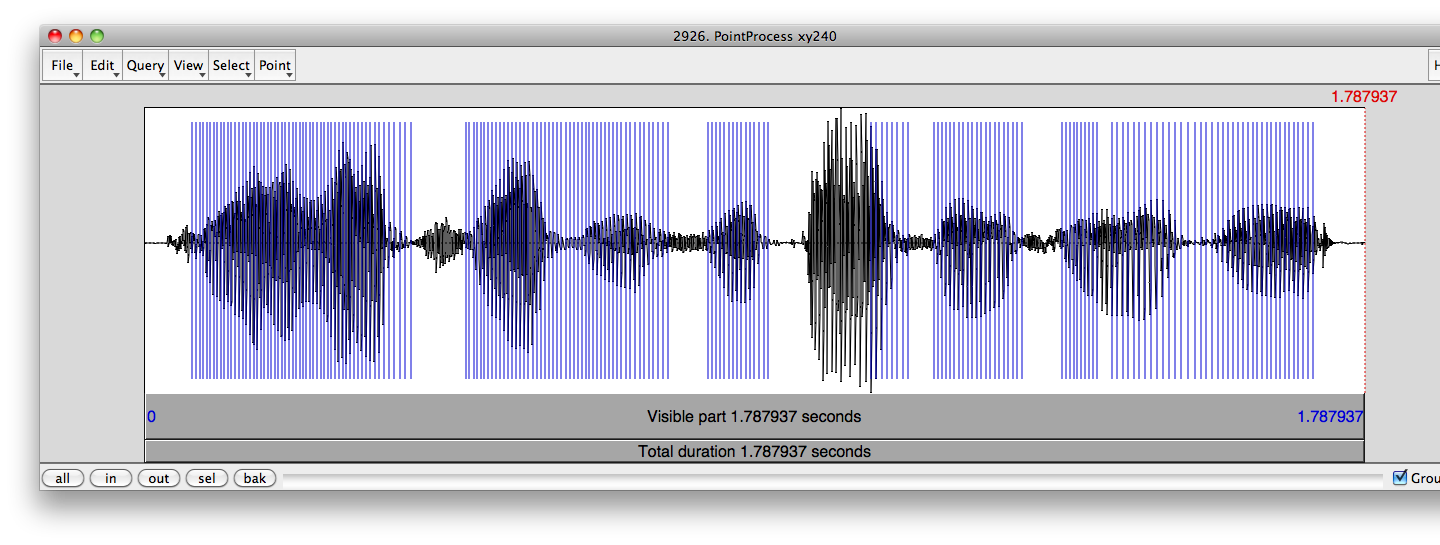The image size is (1440, 545).
Task: Click the blue 0 start time label
Action: click(151, 417)
